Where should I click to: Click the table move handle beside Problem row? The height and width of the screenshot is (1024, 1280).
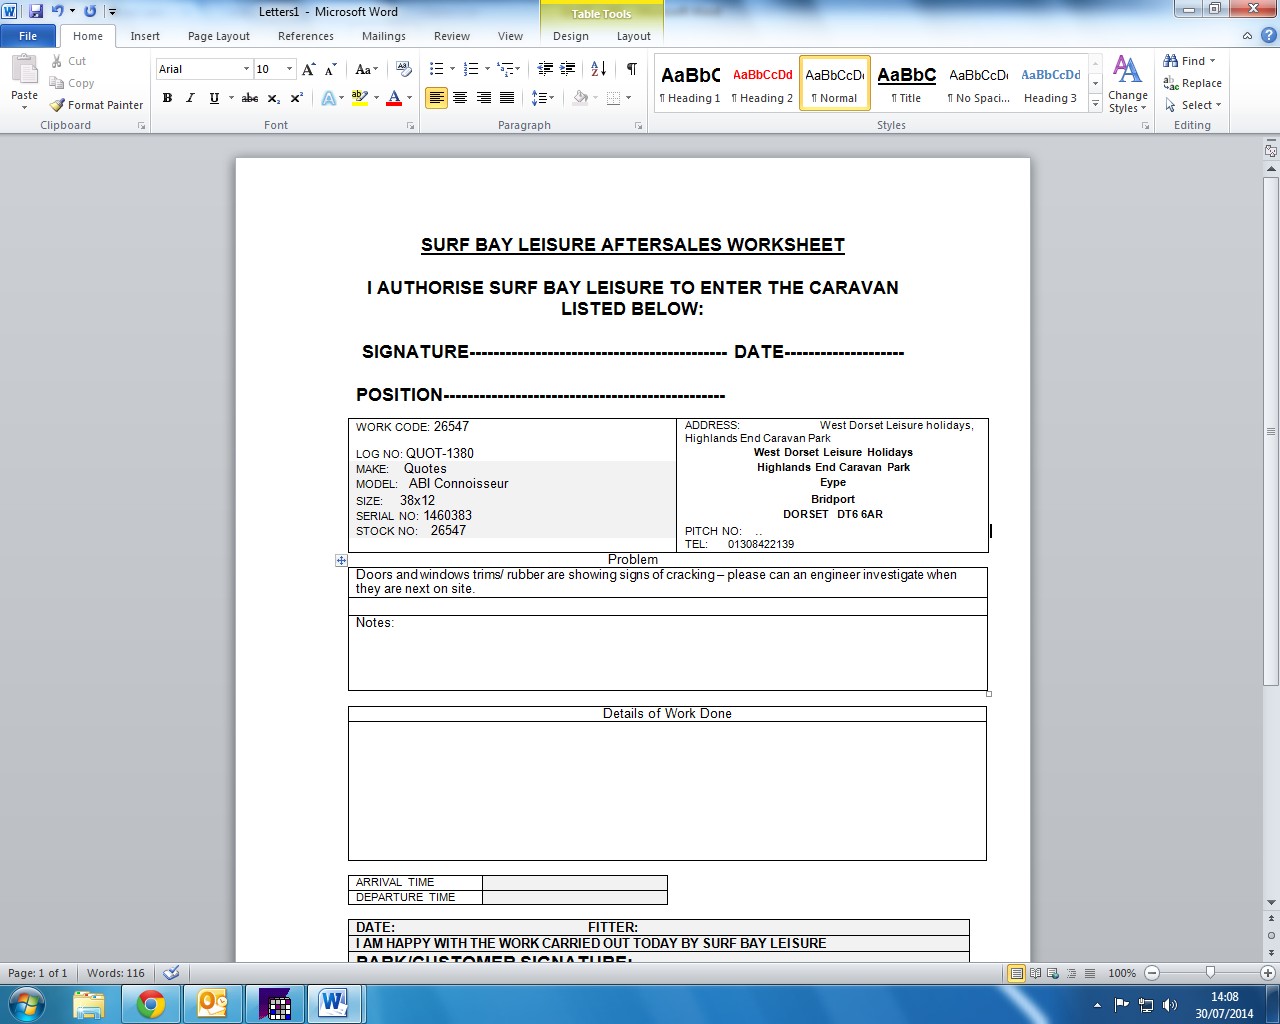[x=341, y=561]
